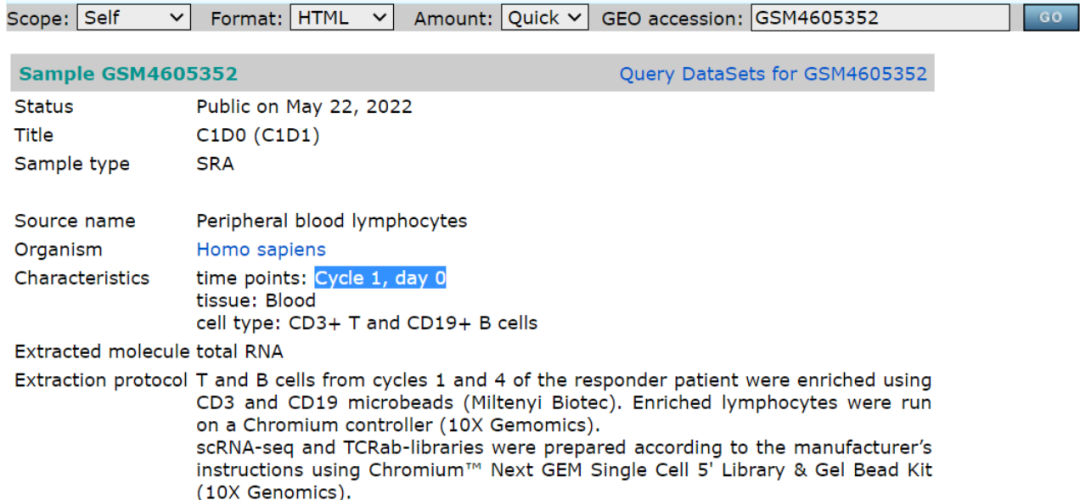Click the highlighted 'Cycle 1, day 0' text
Image resolution: width=1080 pixels, height=500 pixels.
point(380,278)
